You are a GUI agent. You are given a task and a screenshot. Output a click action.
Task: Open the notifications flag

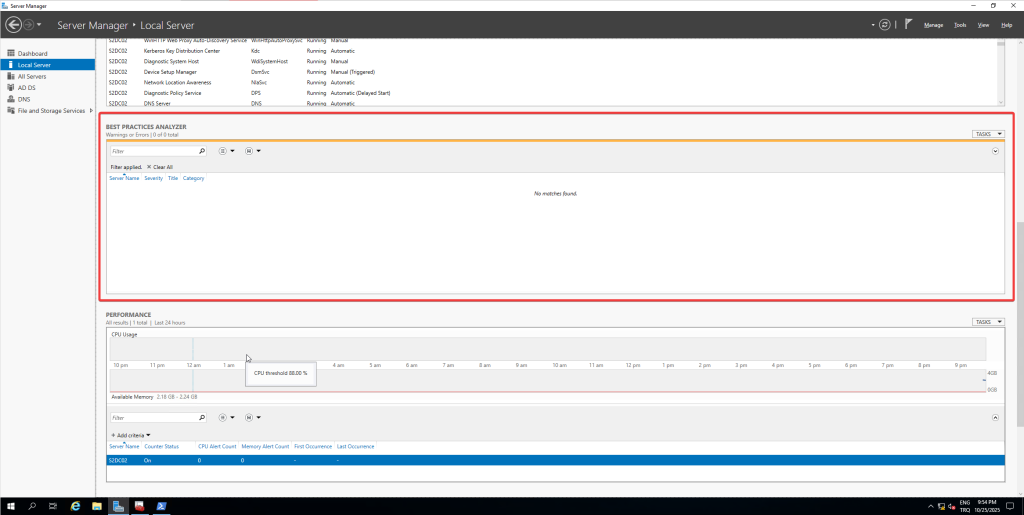(908, 24)
